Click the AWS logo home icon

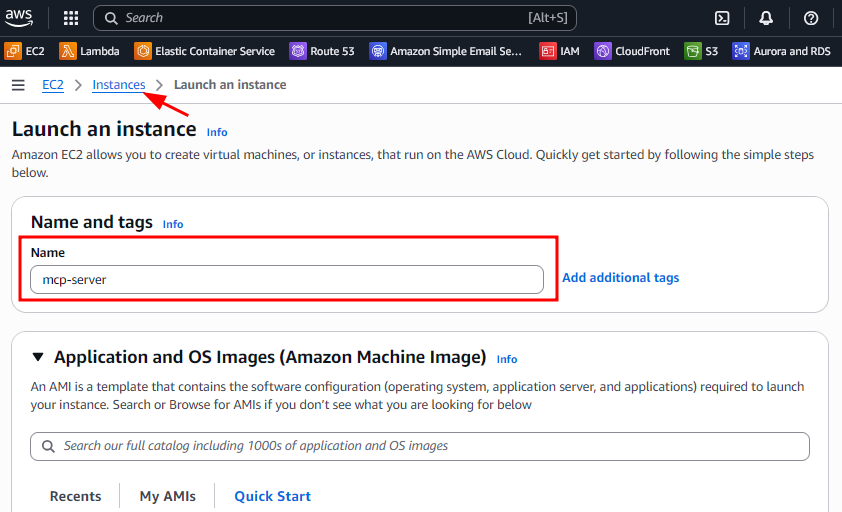[x=19, y=17]
